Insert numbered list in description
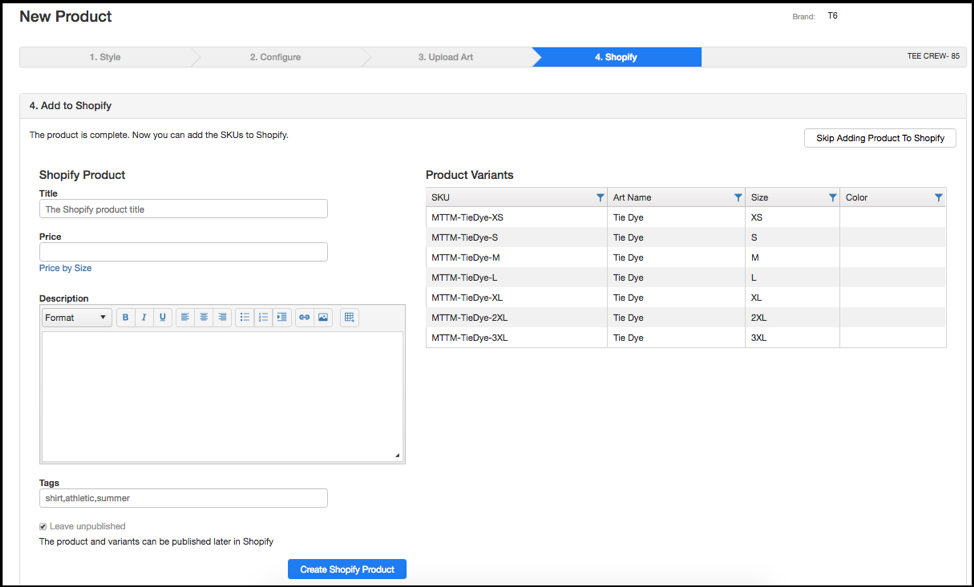The width and height of the screenshot is (974, 587). [263, 317]
